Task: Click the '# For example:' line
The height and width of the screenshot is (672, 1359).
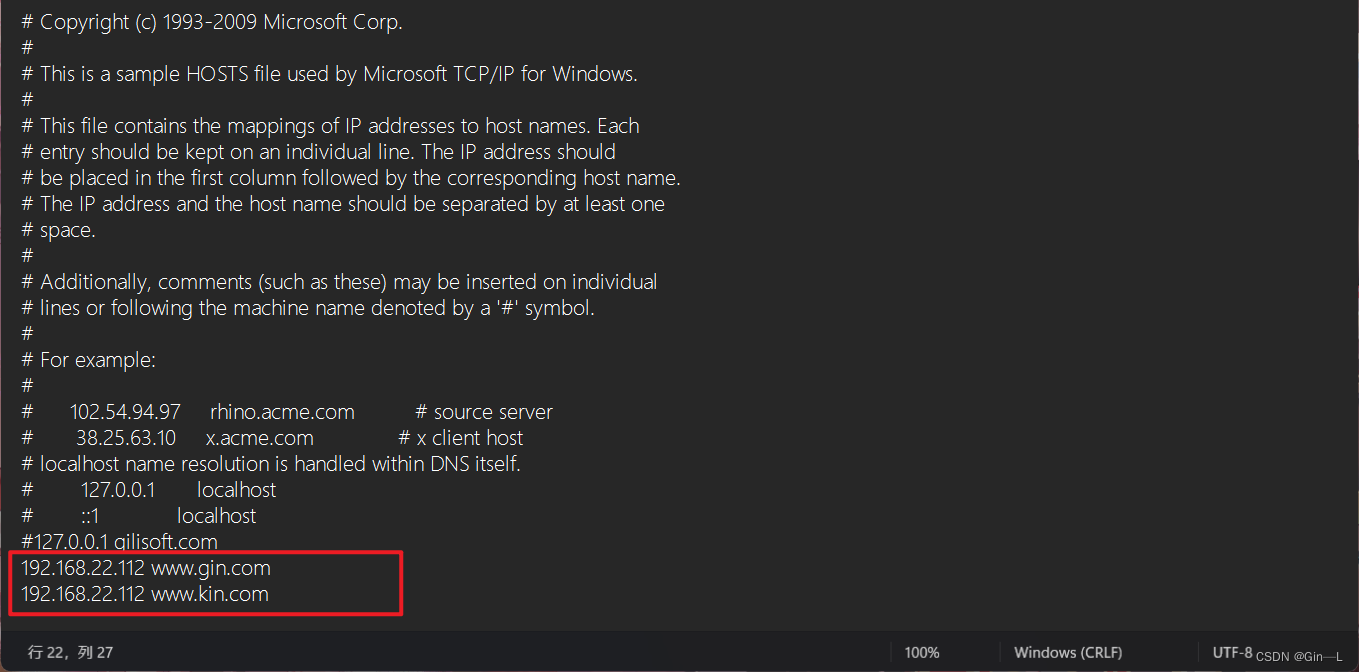Action: click(x=88, y=360)
